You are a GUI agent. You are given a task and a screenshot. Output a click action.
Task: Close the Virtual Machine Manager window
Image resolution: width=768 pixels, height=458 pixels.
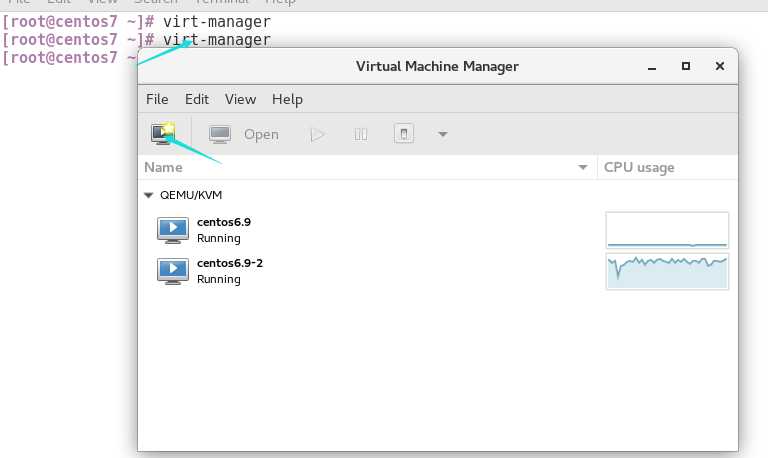tap(720, 66)
